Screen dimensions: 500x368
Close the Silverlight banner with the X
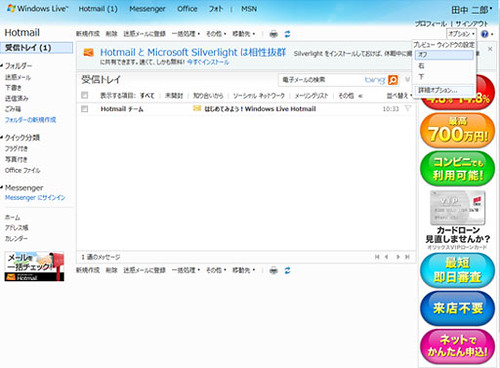[490, 49]
